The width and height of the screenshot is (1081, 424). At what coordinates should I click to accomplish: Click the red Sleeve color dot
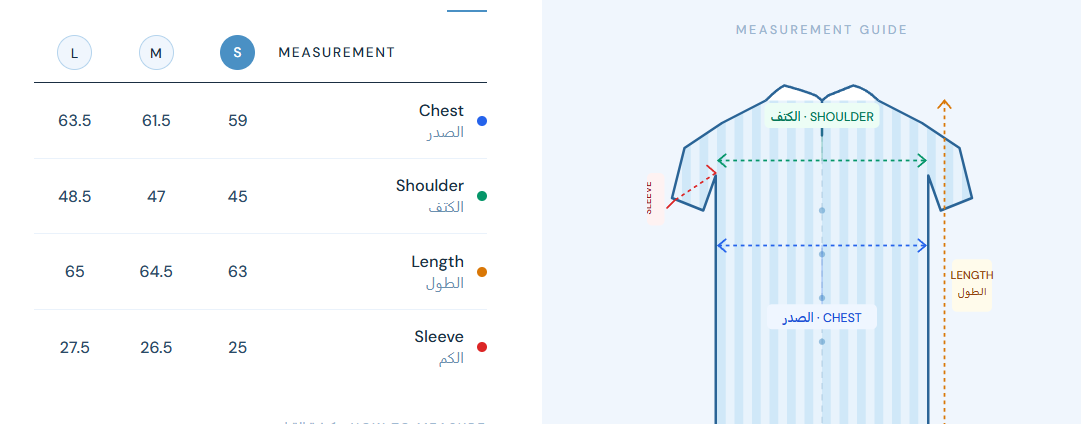482,347
